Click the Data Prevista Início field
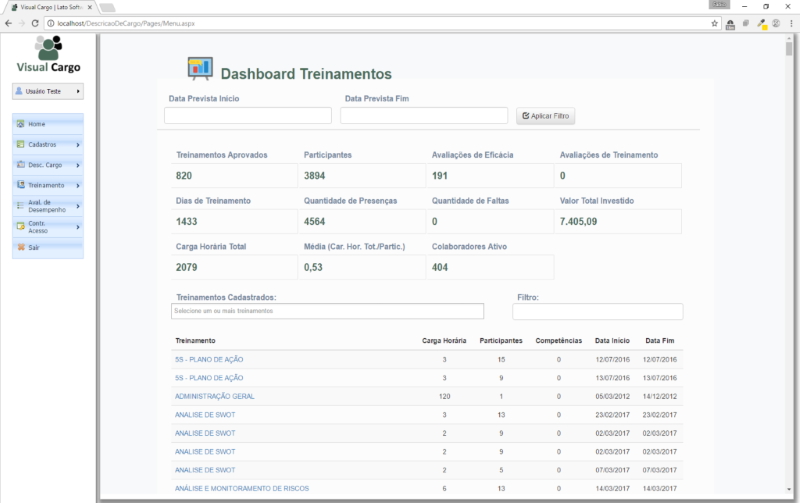Viewport: 800px width, 503px height. (x=247, y=115)
